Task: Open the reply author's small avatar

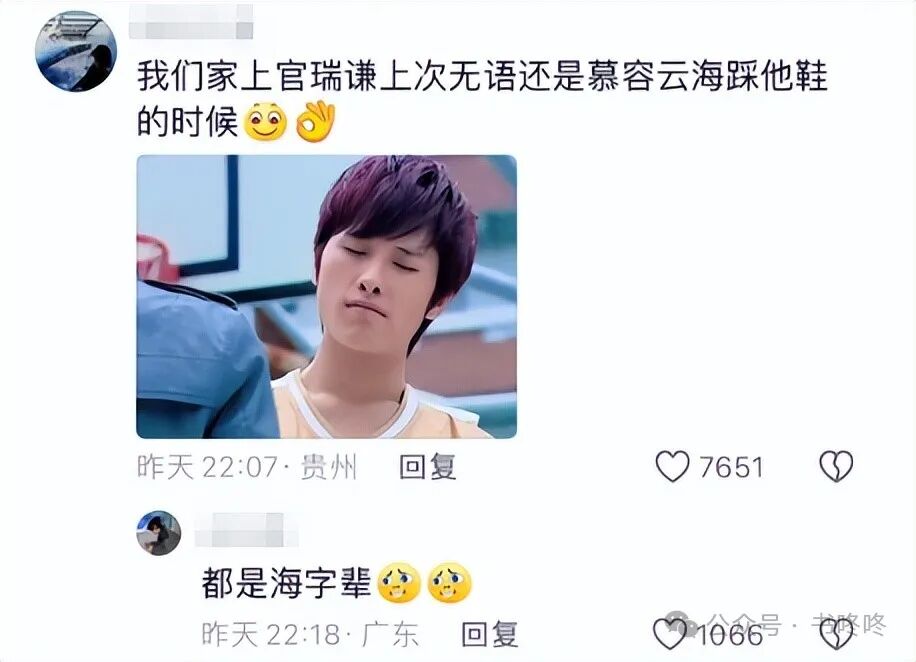Action: coord(159,533)
